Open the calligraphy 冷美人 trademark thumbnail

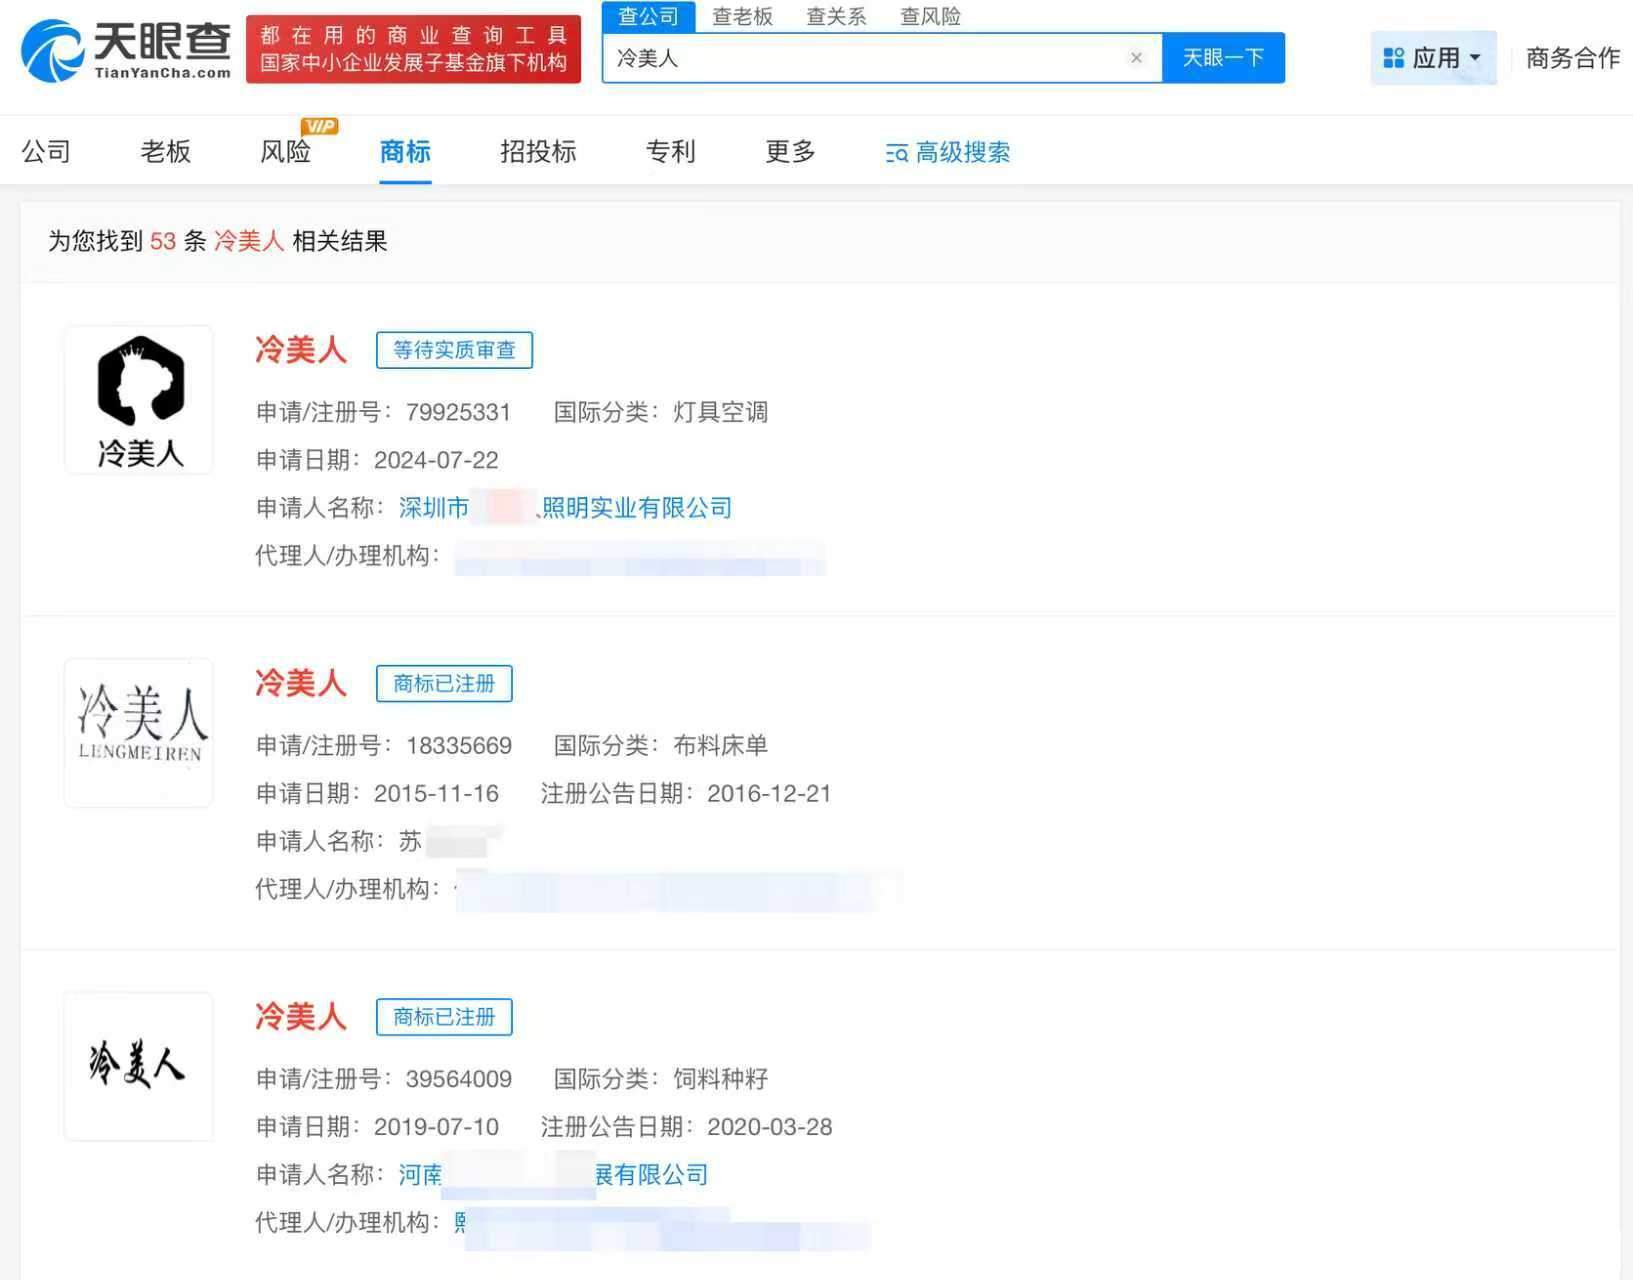click(x=139, y=1066)
